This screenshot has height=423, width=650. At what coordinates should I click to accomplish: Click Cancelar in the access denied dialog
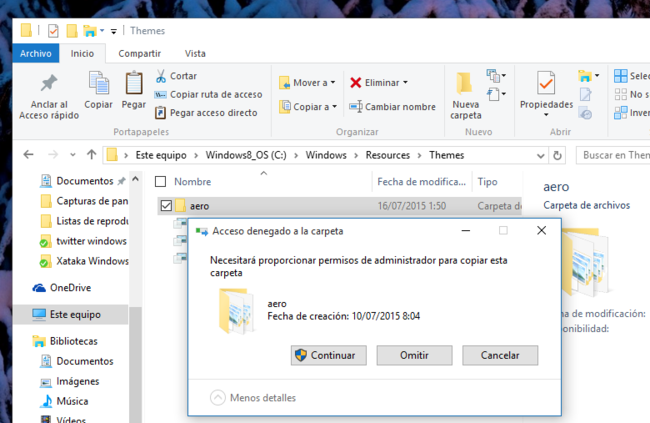point(500,355)
